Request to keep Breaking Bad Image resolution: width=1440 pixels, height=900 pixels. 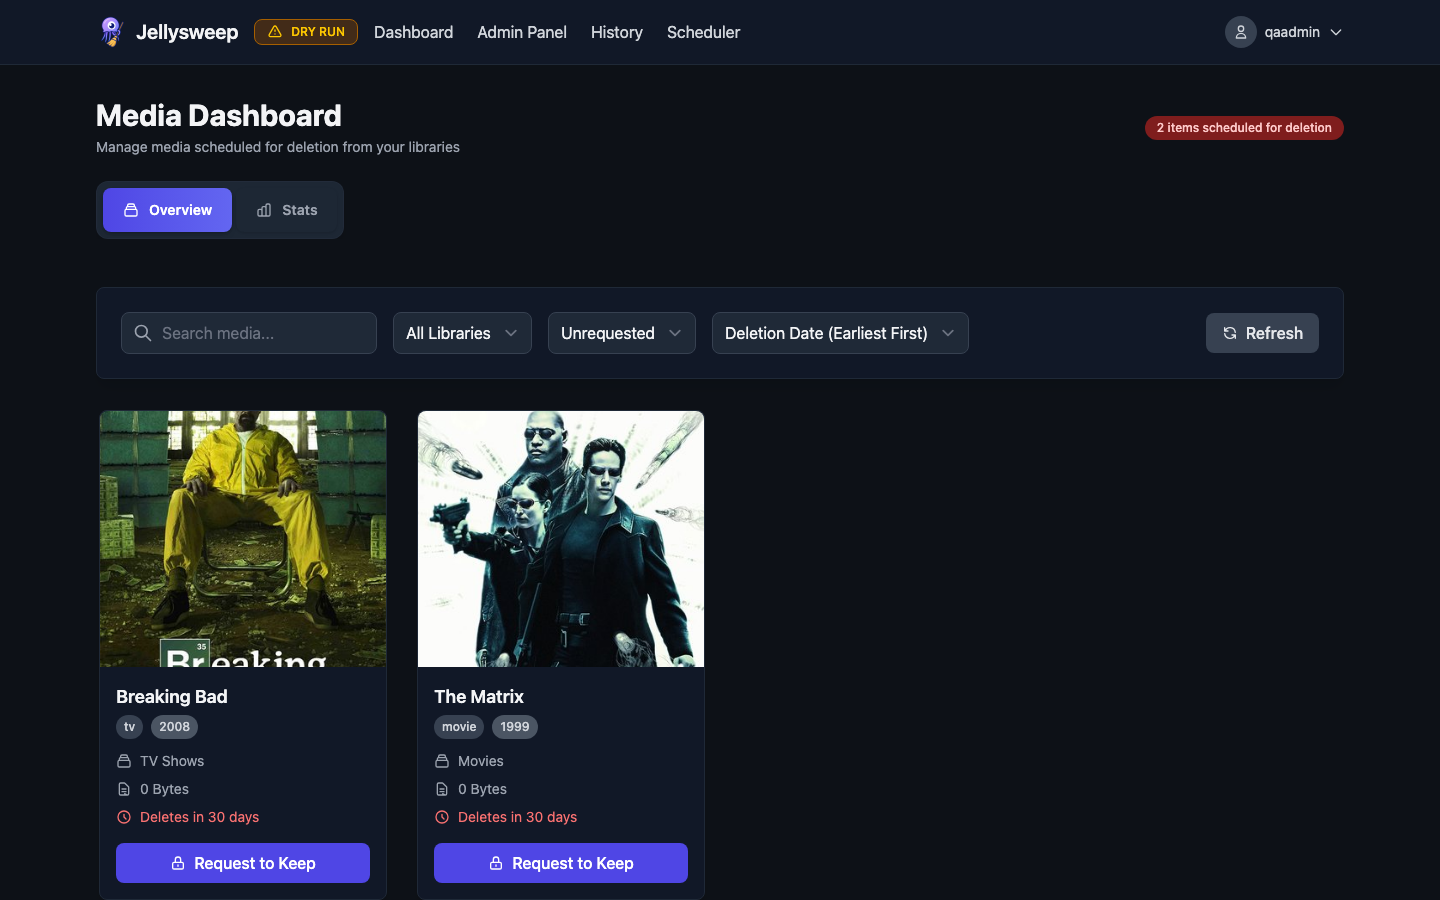coord(243,863)
